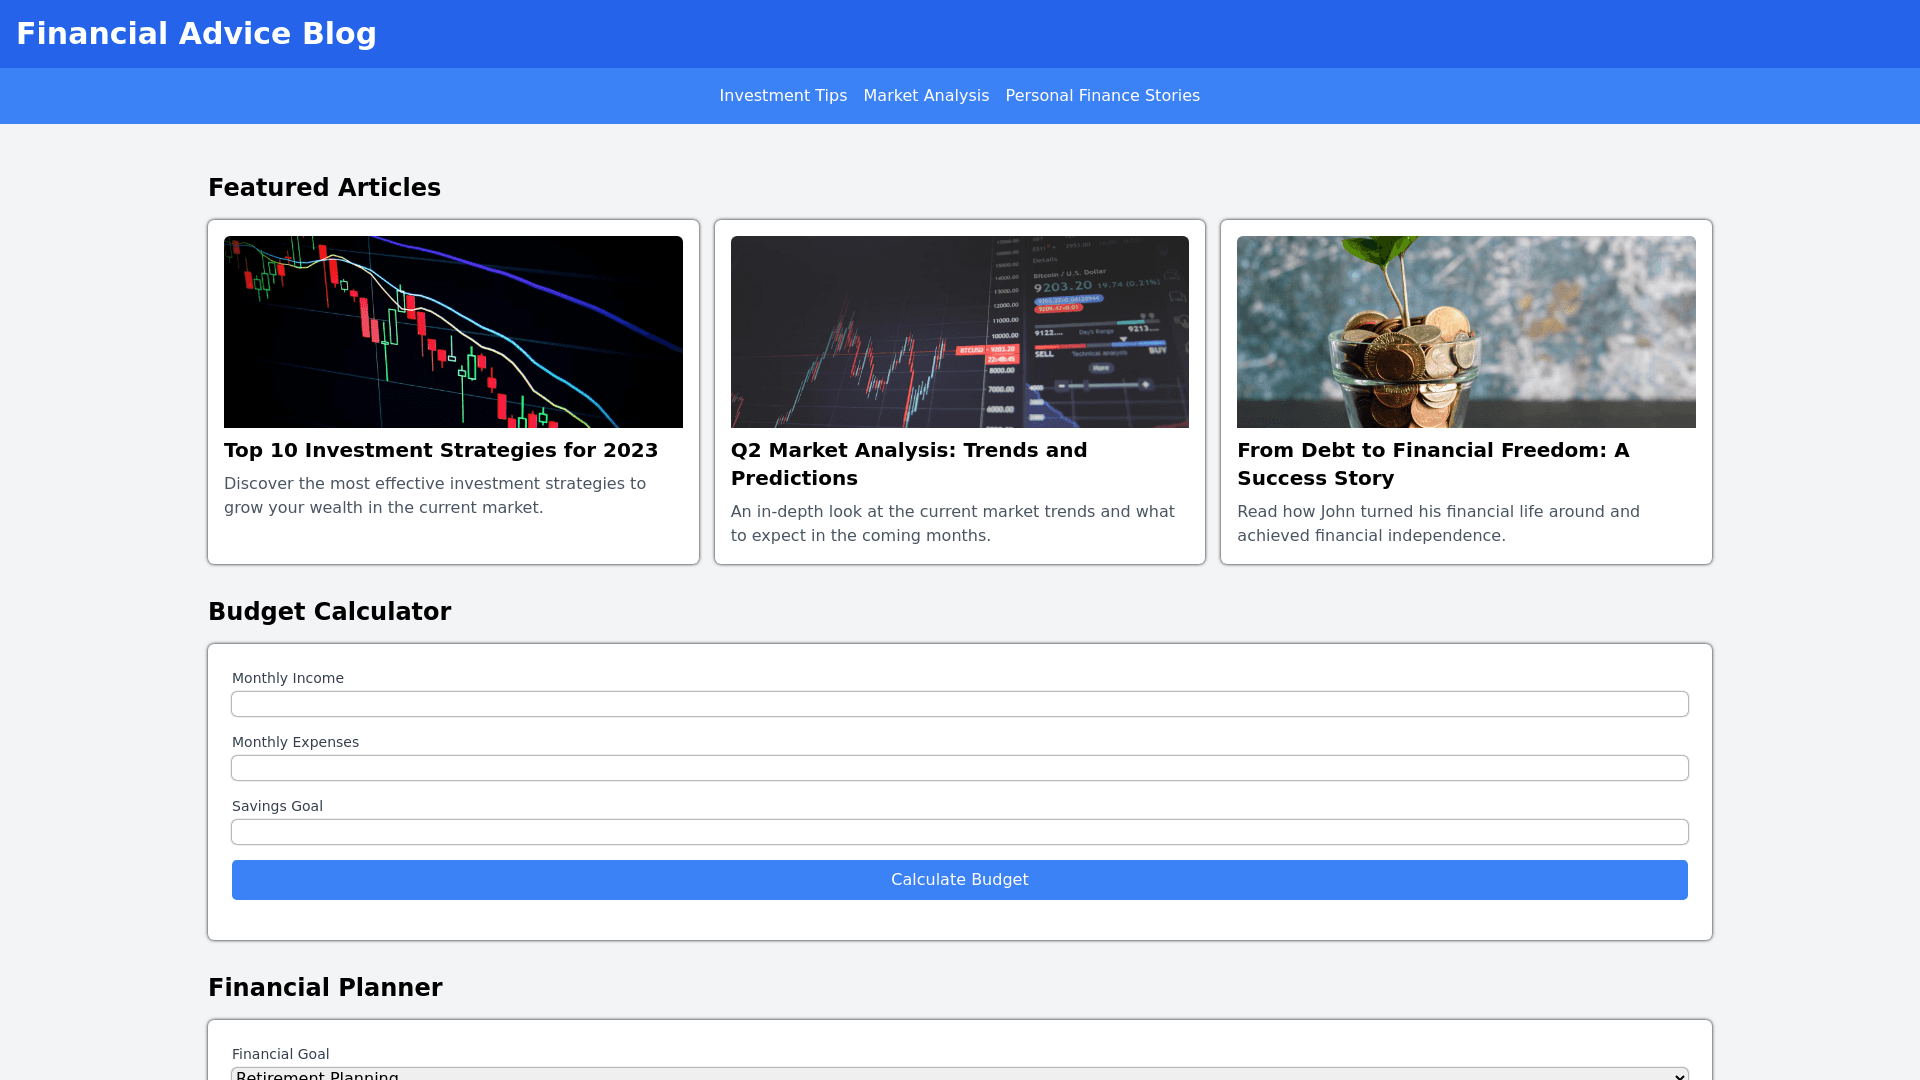The image size is (1920, 1080).
Task: Open the Investment Tips nav link
Action: pyautogui.click(x=783, y=96)
